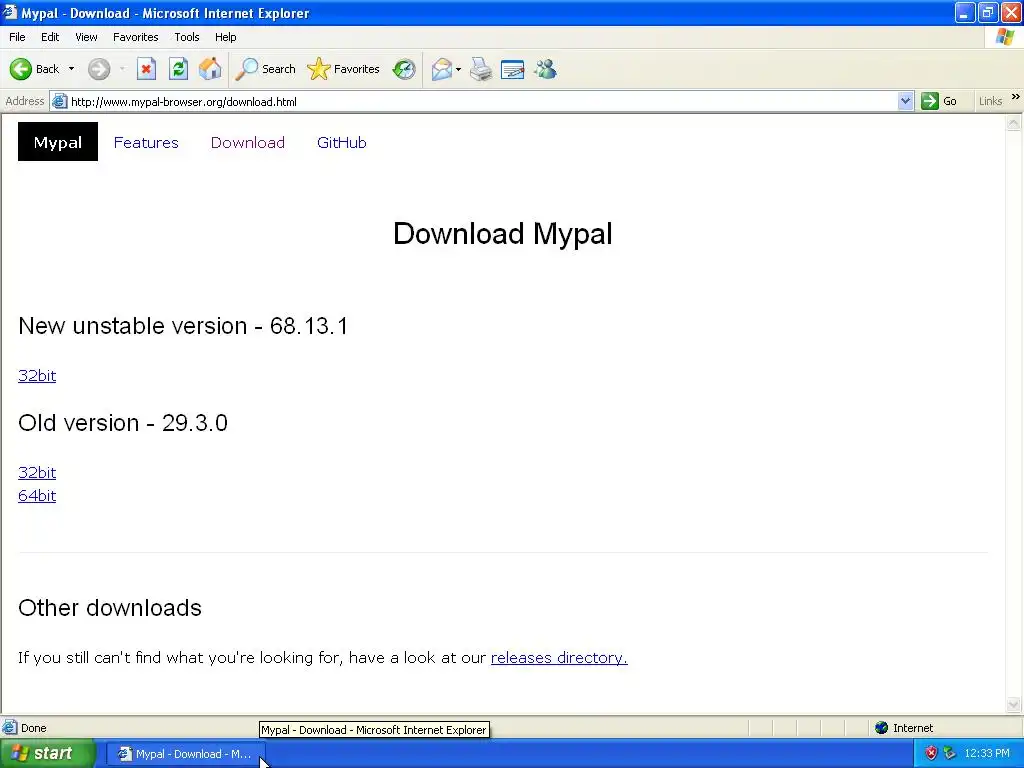Viewport: 1024px width, 768px height.
Task: Open the Favorites menu
Action: pyautogui.click(x=135, y=37)
